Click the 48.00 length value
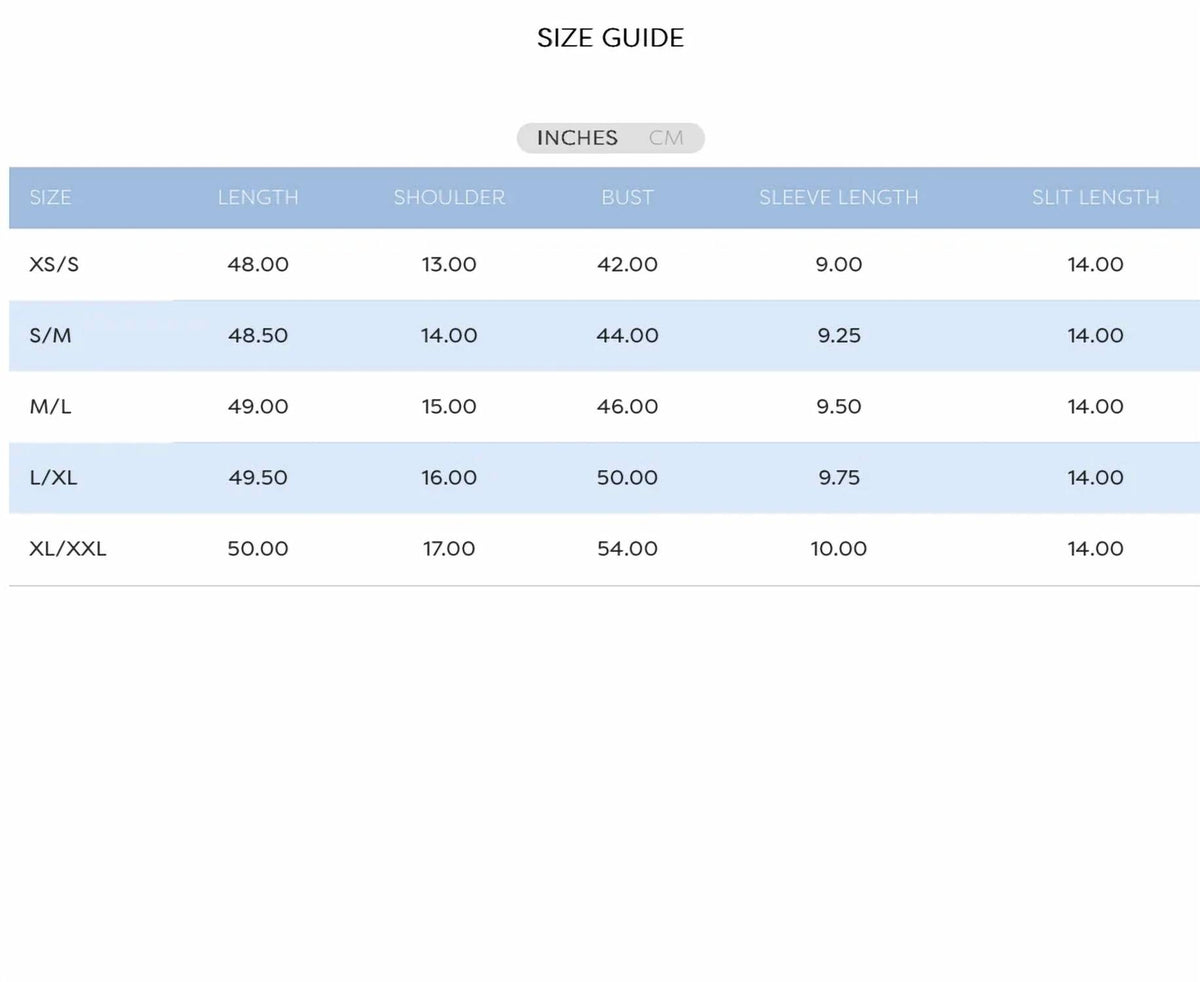The image size is (1200, 982). click(x=258, y=265)
